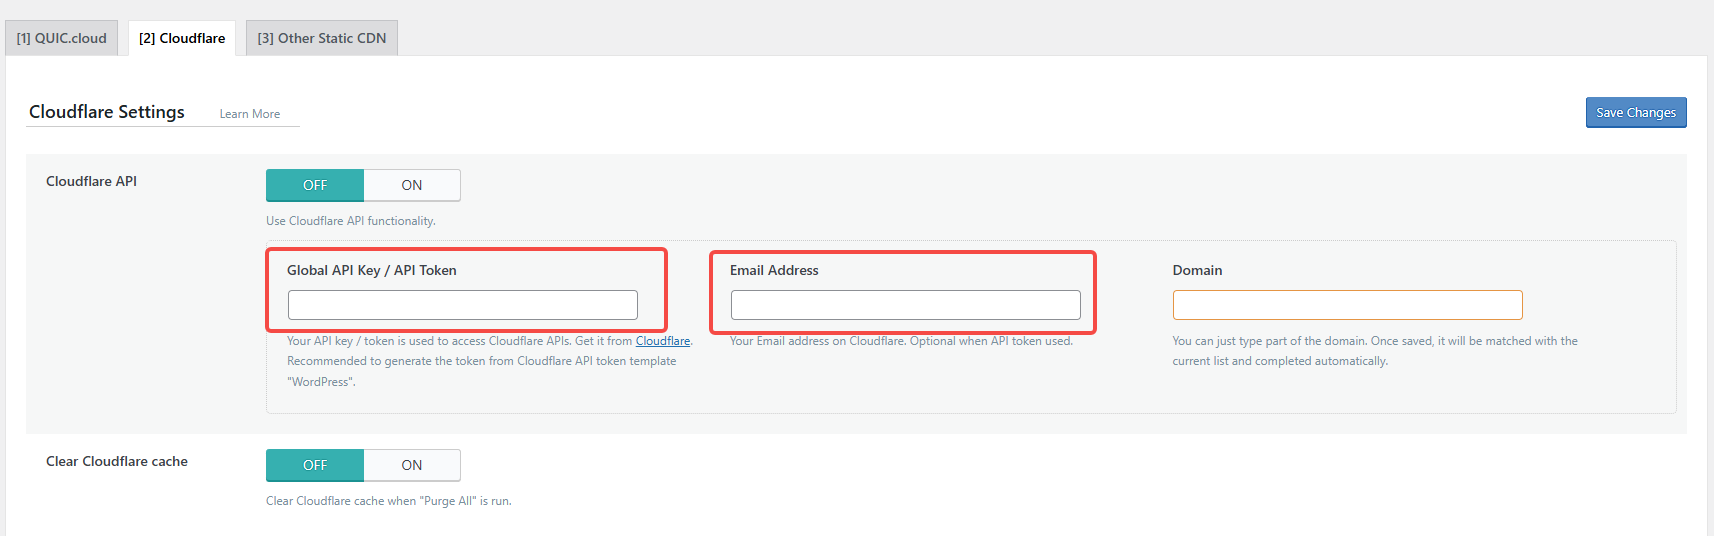The width and height of the screenshot is (1714, 536).
Task: Enable Cloudflare API with ON
Action: (412, 185)
